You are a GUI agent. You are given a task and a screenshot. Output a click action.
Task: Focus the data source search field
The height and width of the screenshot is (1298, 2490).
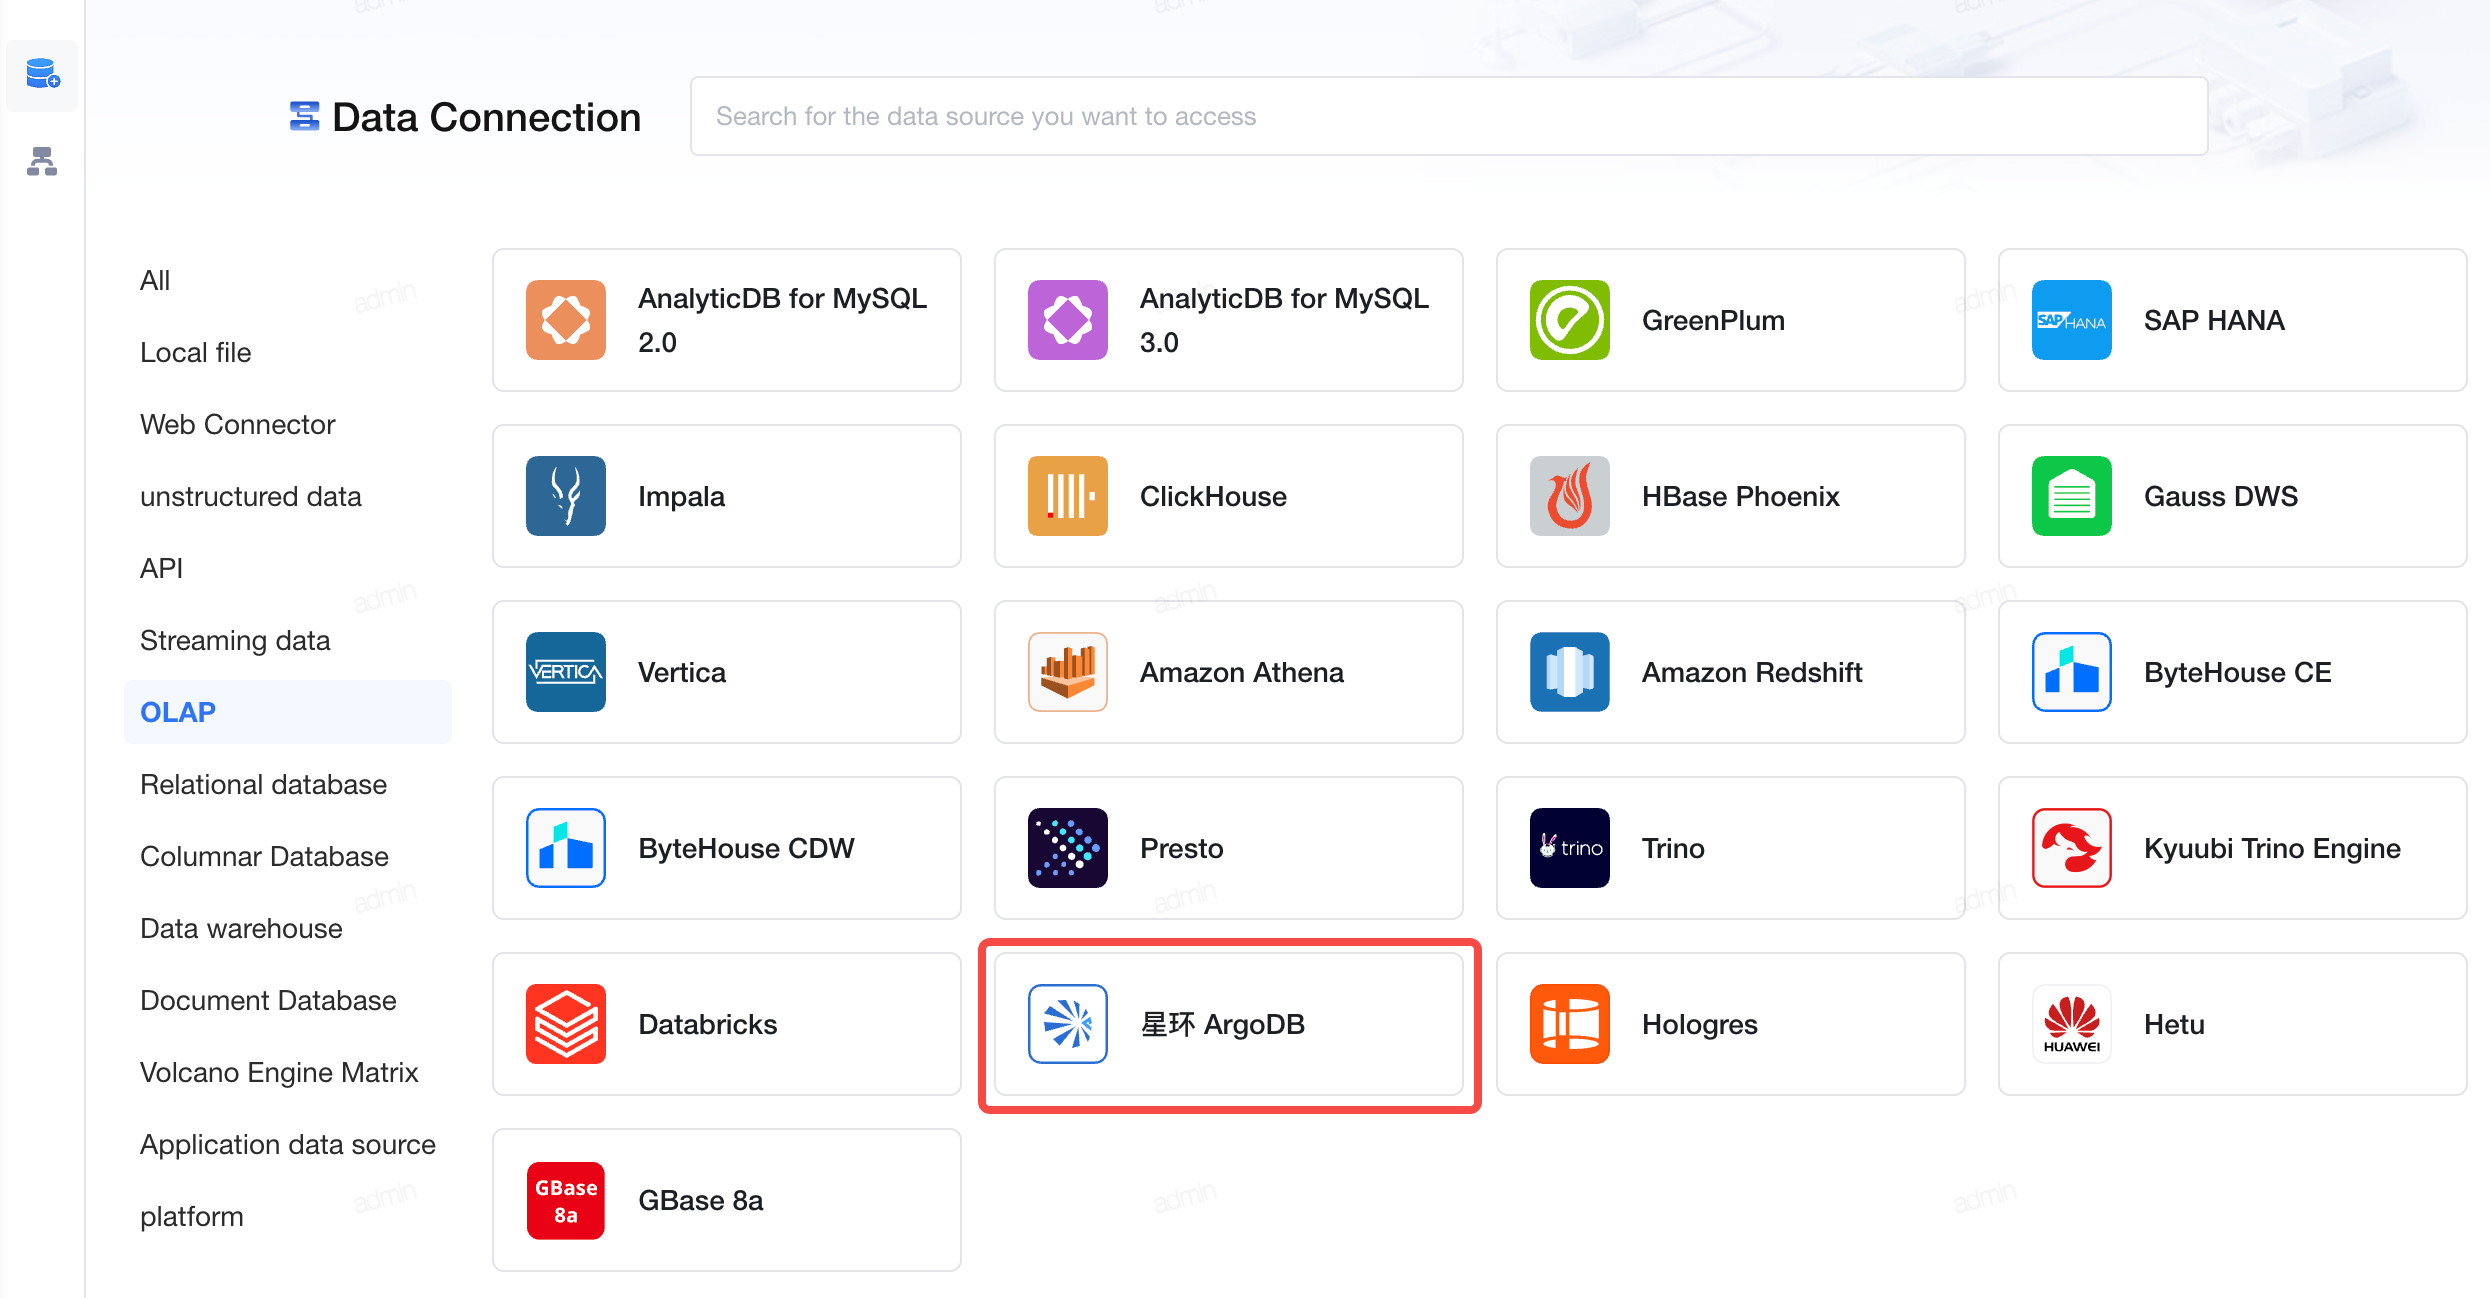[x=1448, y=116]
